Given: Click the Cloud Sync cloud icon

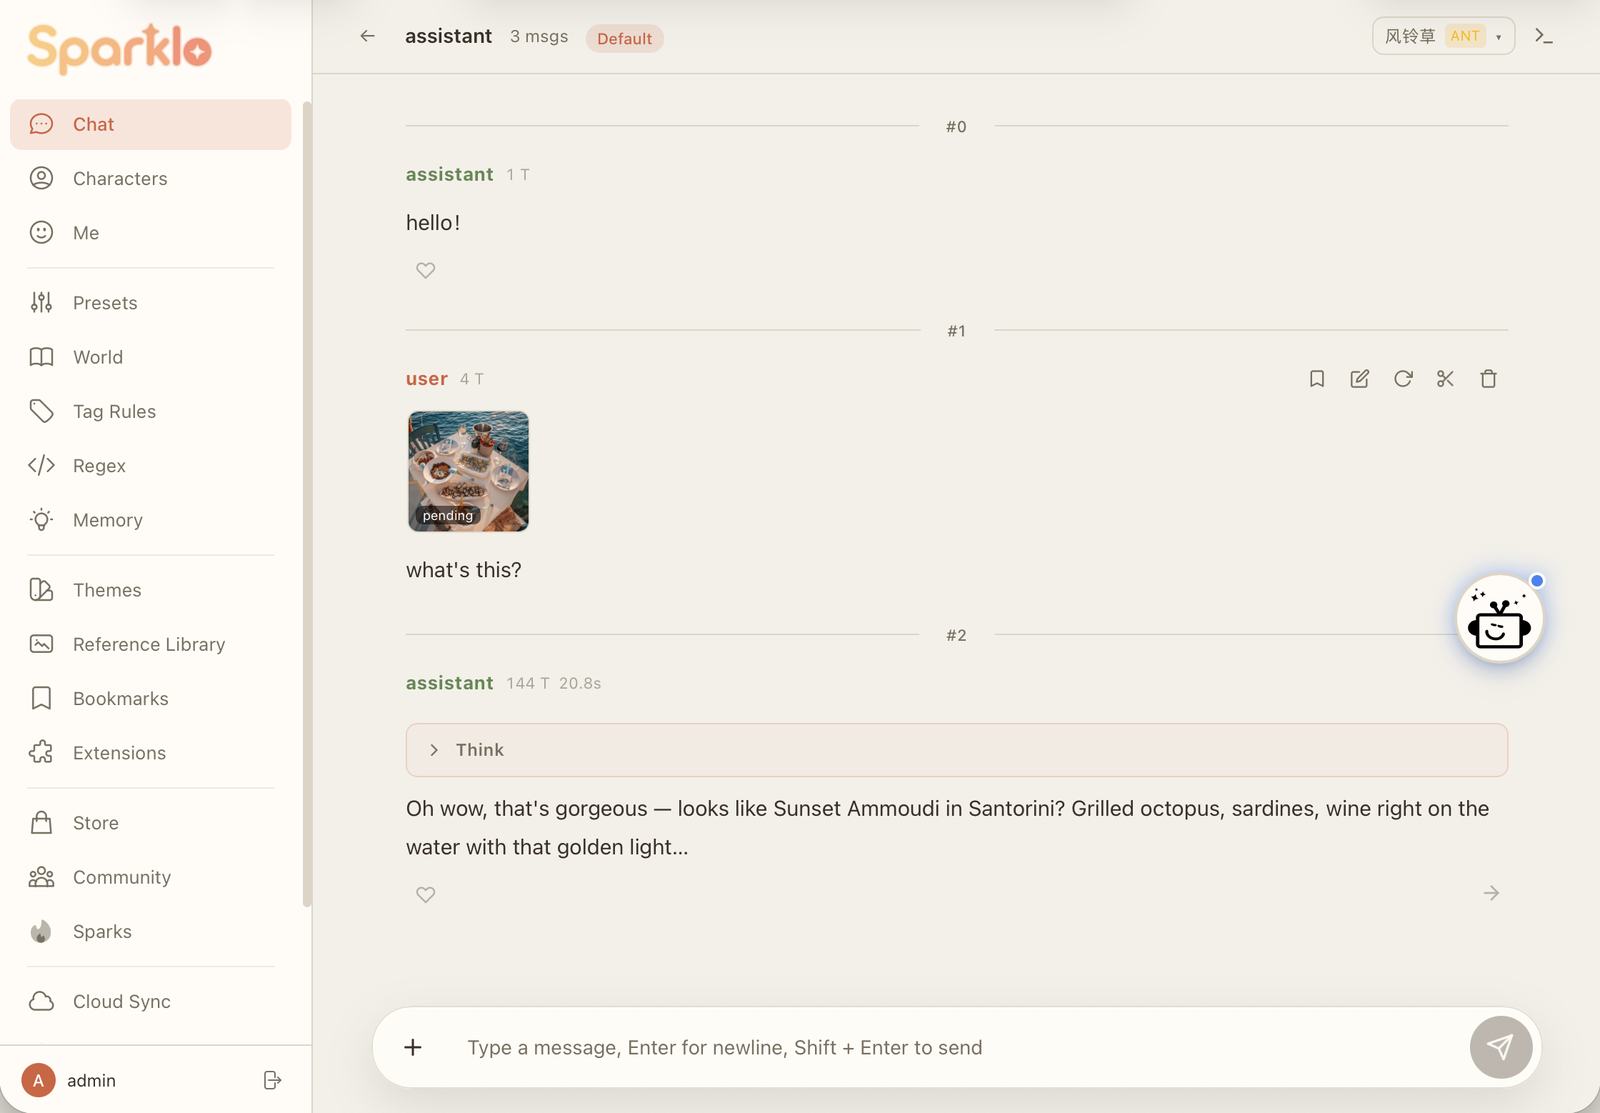Looking at the screenshot, I should tap(41, 1001).
